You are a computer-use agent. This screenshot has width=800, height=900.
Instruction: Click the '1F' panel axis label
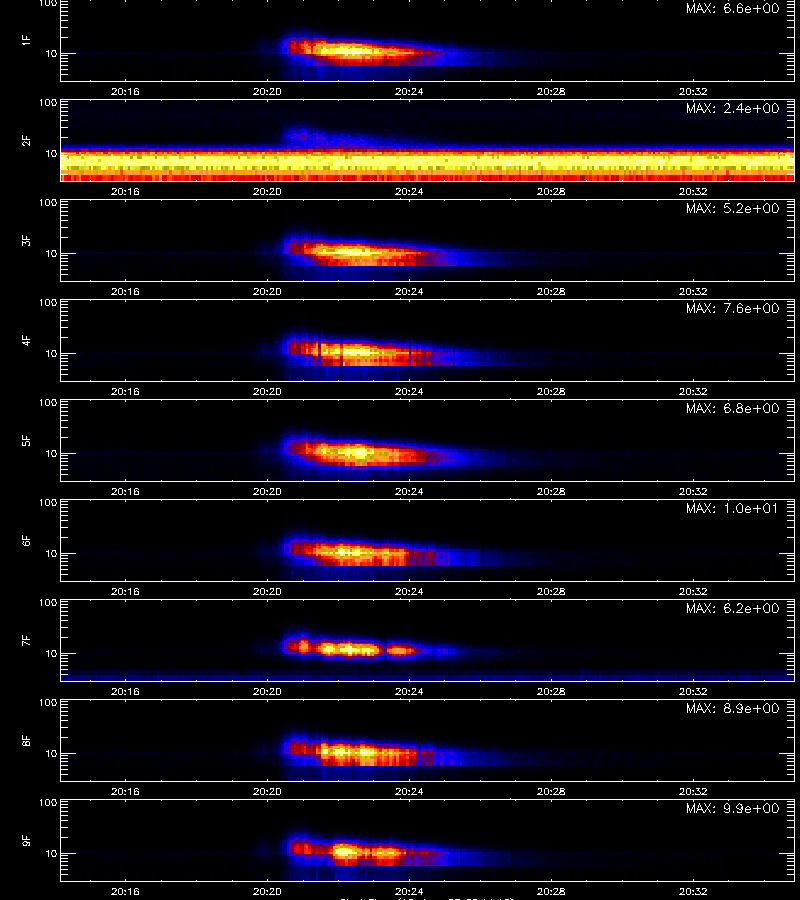click(x=26, y=40)
